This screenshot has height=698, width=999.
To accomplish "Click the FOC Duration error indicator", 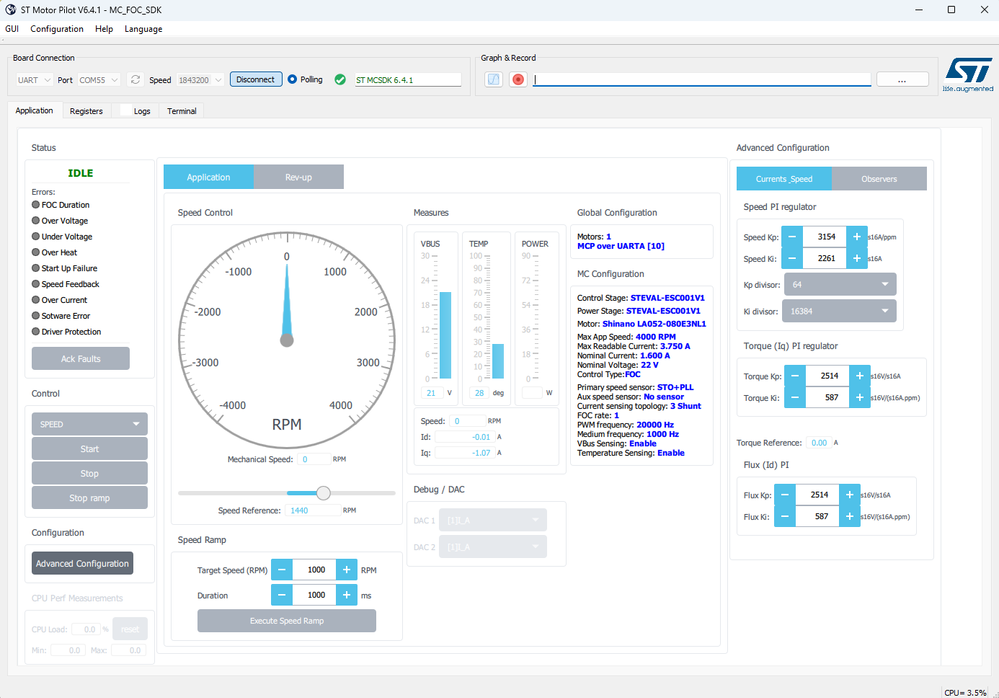I will pyautogui.click(x=36, y=204).
